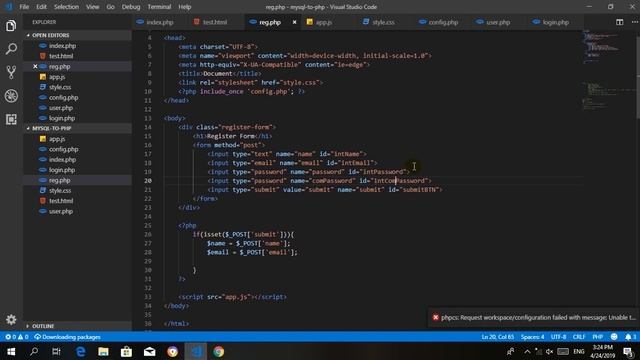Switch to the test.html editor tab
Screen dimensions: 640x360
[214, 22]
